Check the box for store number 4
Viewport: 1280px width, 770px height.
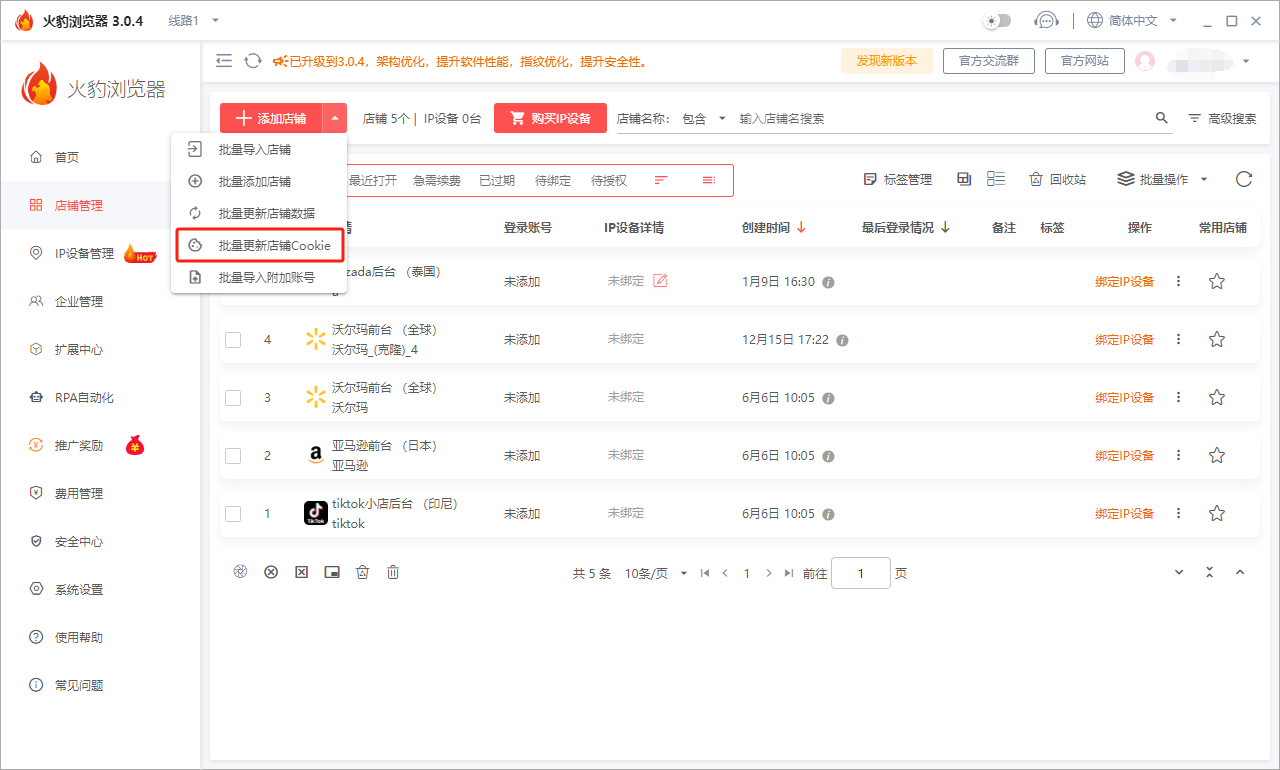pos(233,340)
